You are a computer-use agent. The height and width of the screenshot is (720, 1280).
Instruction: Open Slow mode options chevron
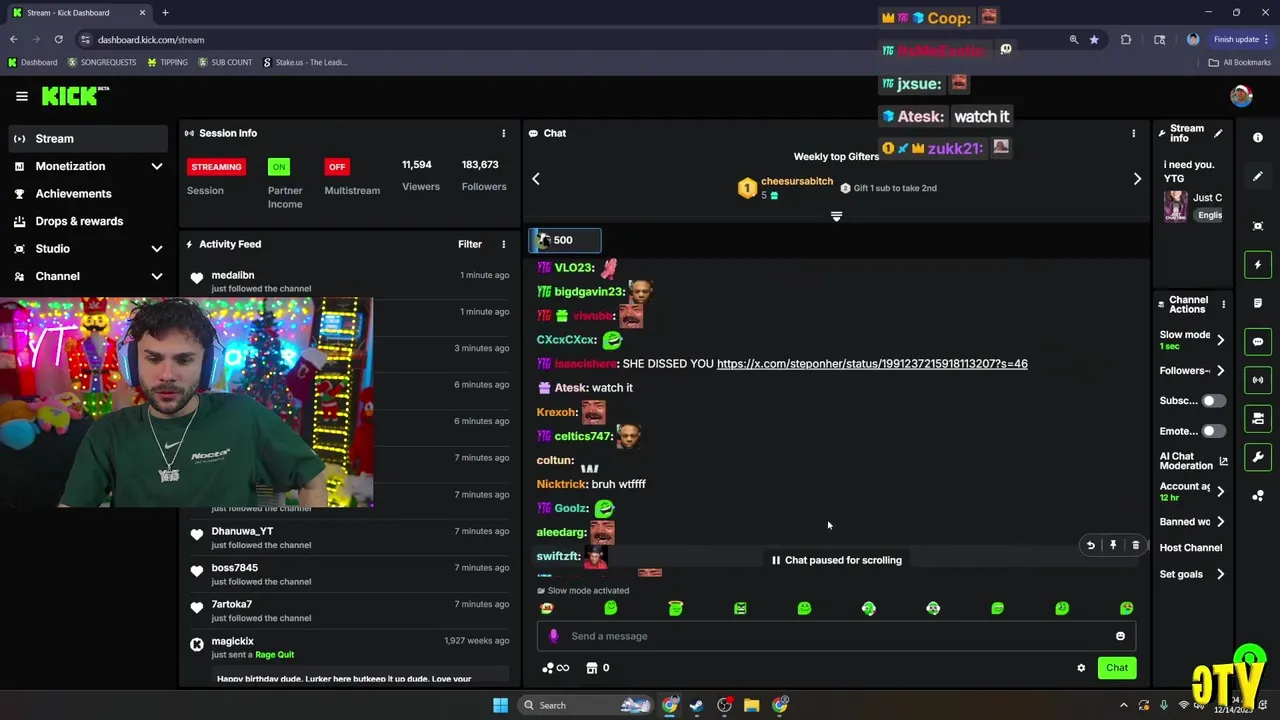(x=1220, y=340)
